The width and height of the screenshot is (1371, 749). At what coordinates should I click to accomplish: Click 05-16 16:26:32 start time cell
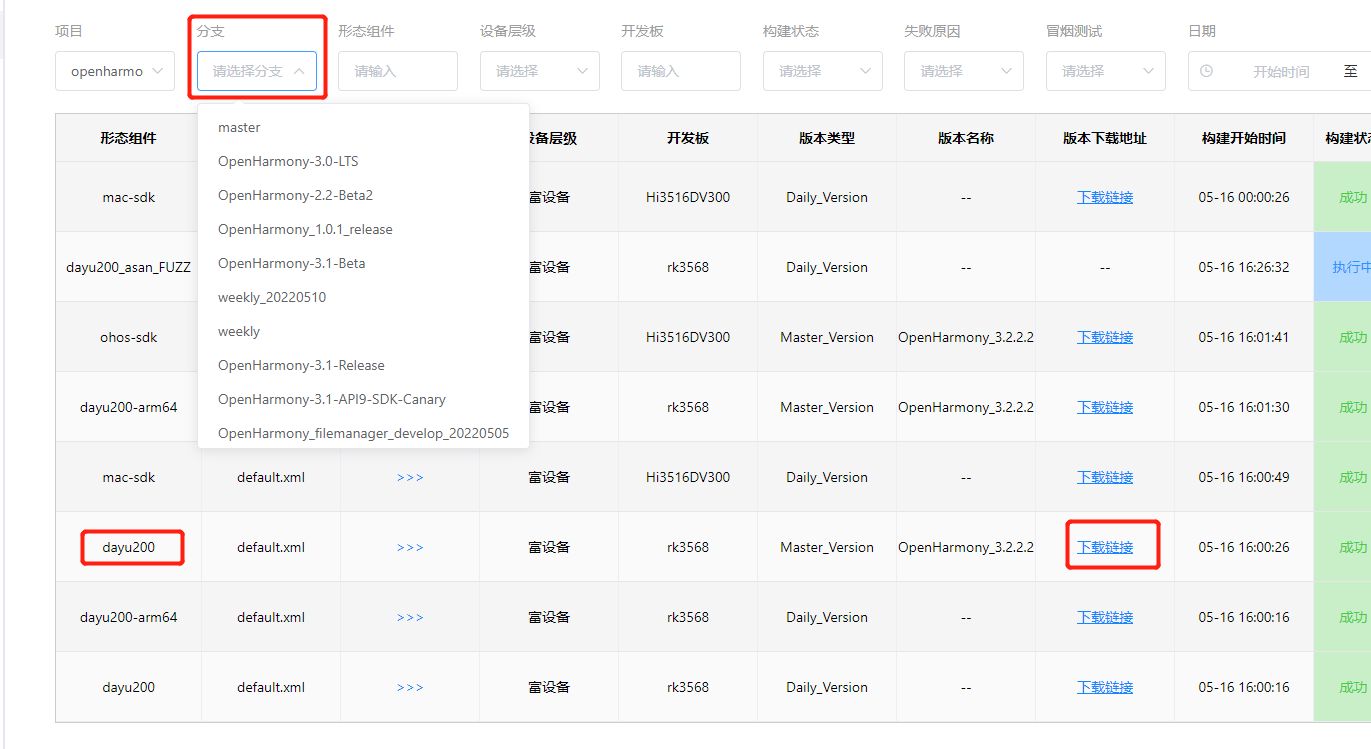tap(1244, 267)
